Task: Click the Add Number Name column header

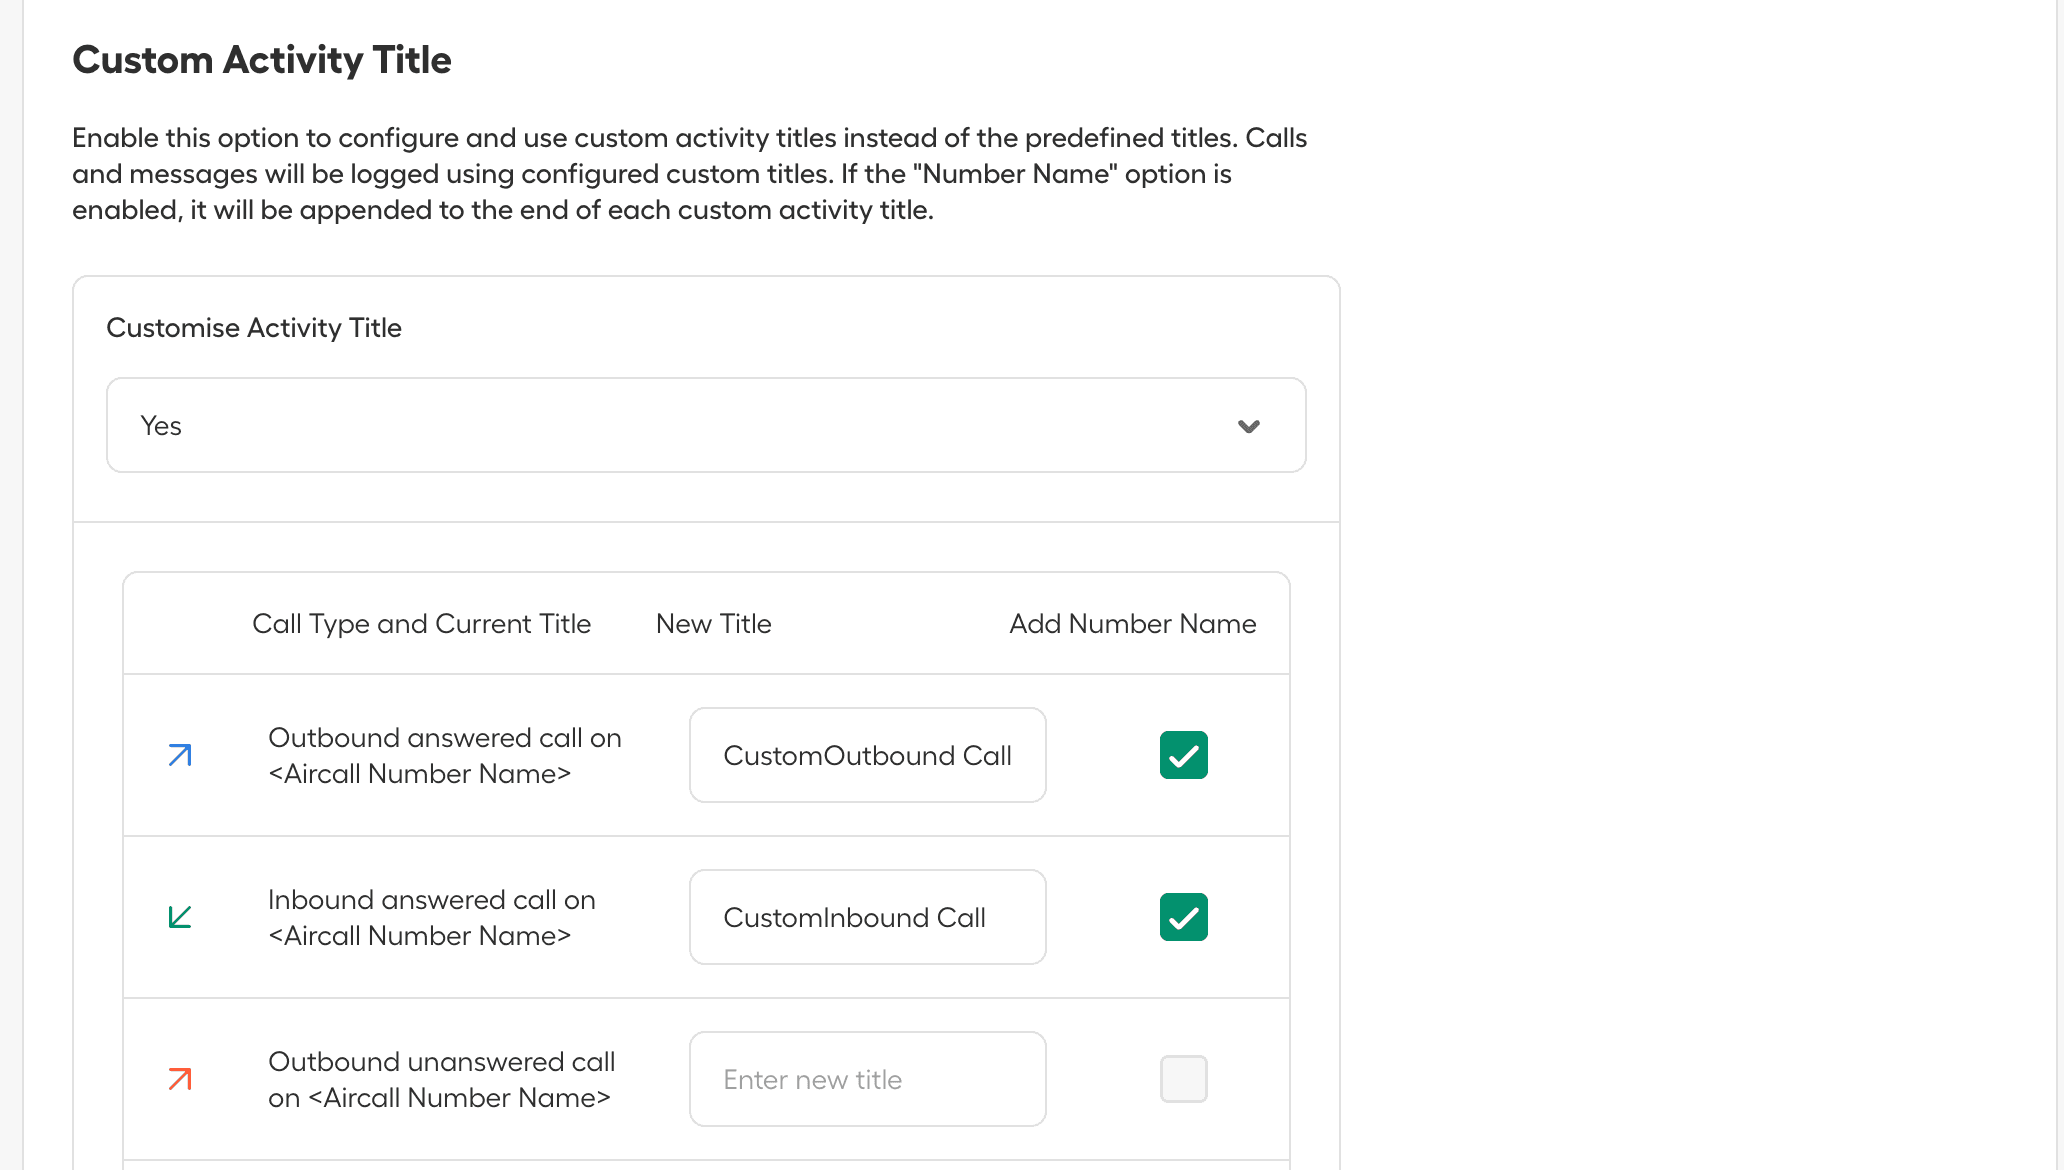Action: coord(1132,623)
